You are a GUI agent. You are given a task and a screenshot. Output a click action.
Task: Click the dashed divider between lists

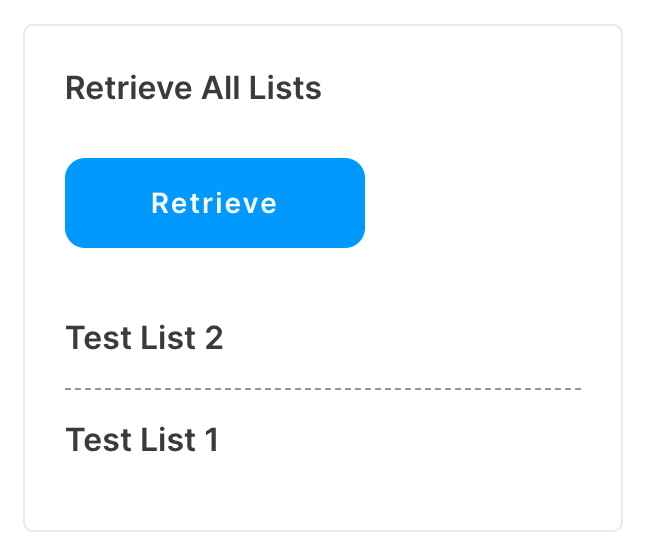tap(323, 389)
